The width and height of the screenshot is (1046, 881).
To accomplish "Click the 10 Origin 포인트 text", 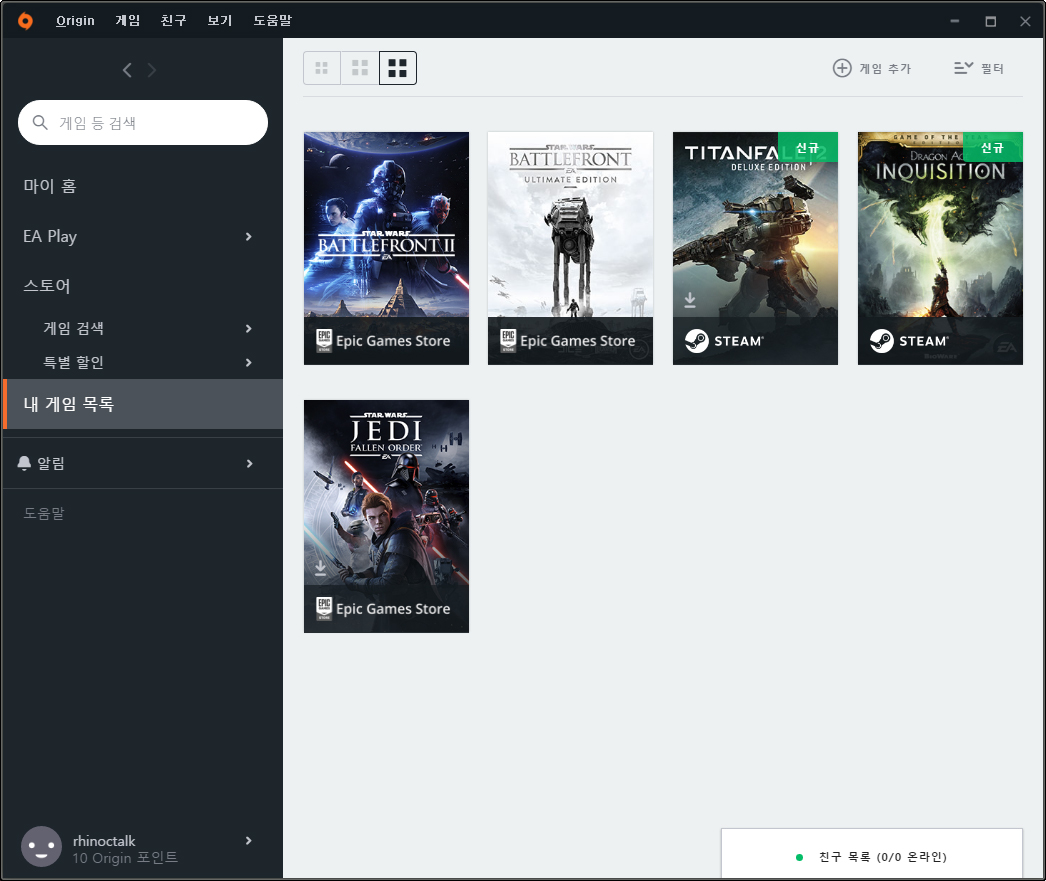I will pyautogui.click(x=125, y=858).
